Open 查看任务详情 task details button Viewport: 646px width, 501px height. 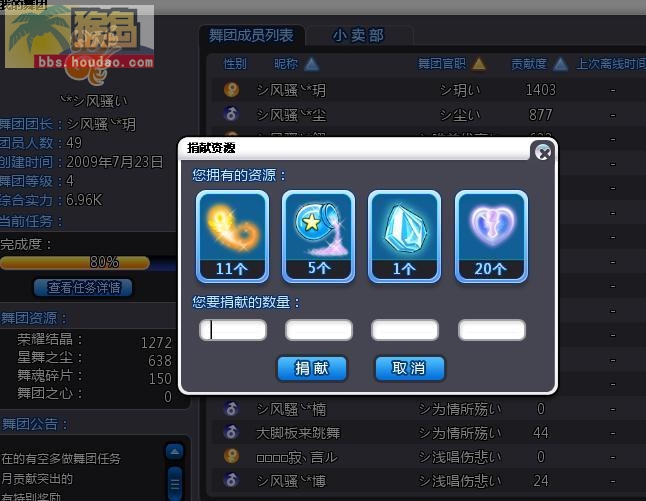pos(83,288)
